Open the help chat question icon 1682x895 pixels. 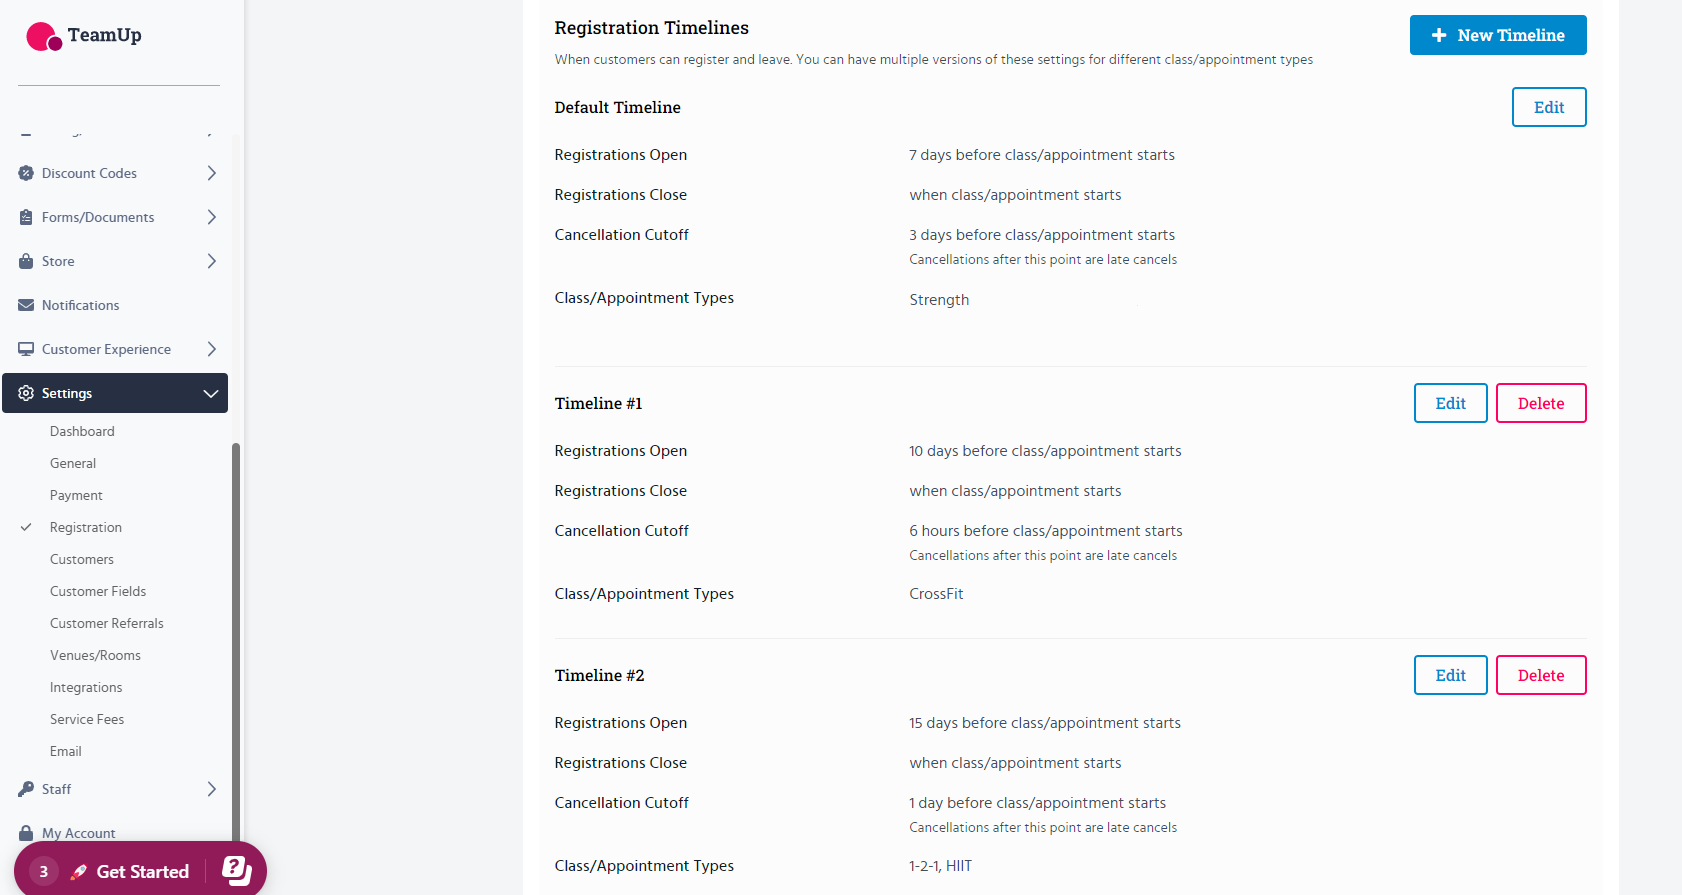pos(236,870)
